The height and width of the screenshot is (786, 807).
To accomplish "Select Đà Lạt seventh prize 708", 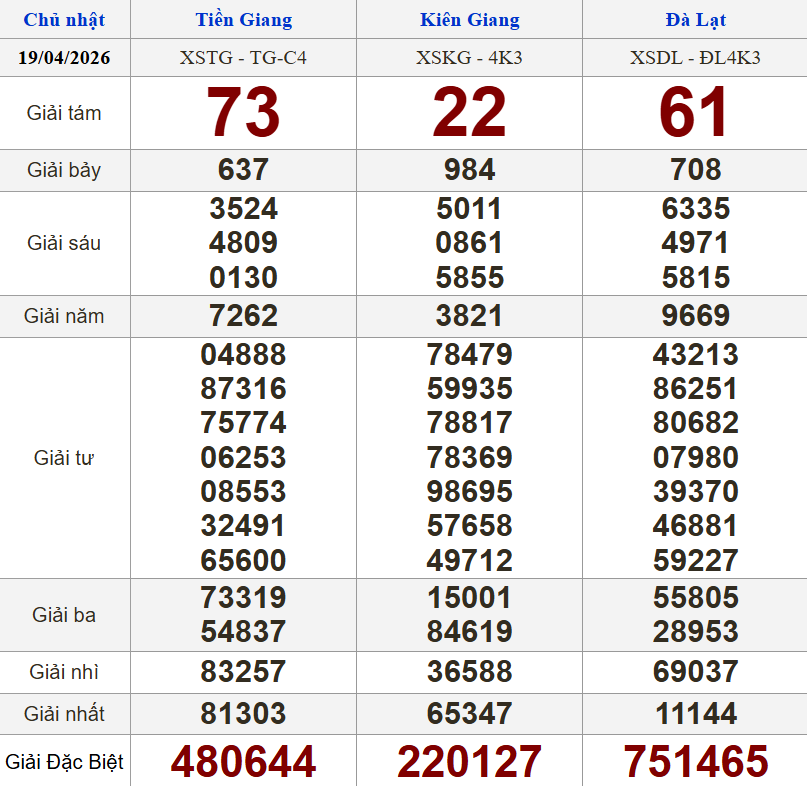I will click(695, 170).
